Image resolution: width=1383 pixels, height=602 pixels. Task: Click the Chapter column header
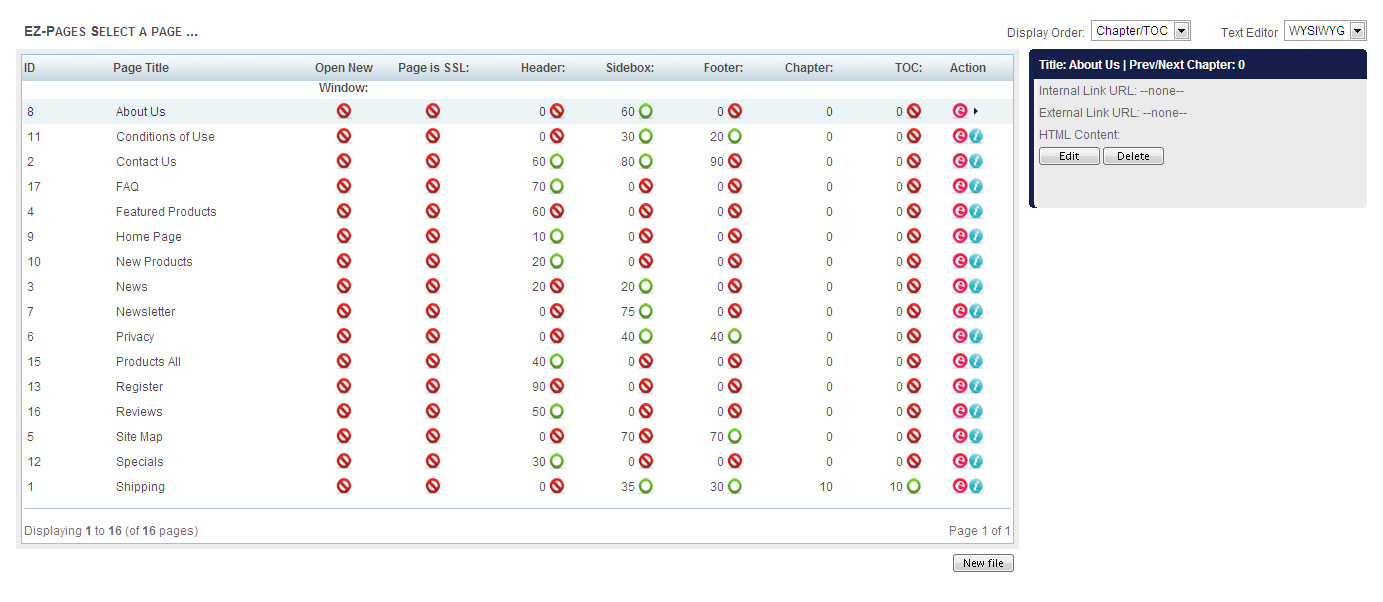tap(809, 68)
